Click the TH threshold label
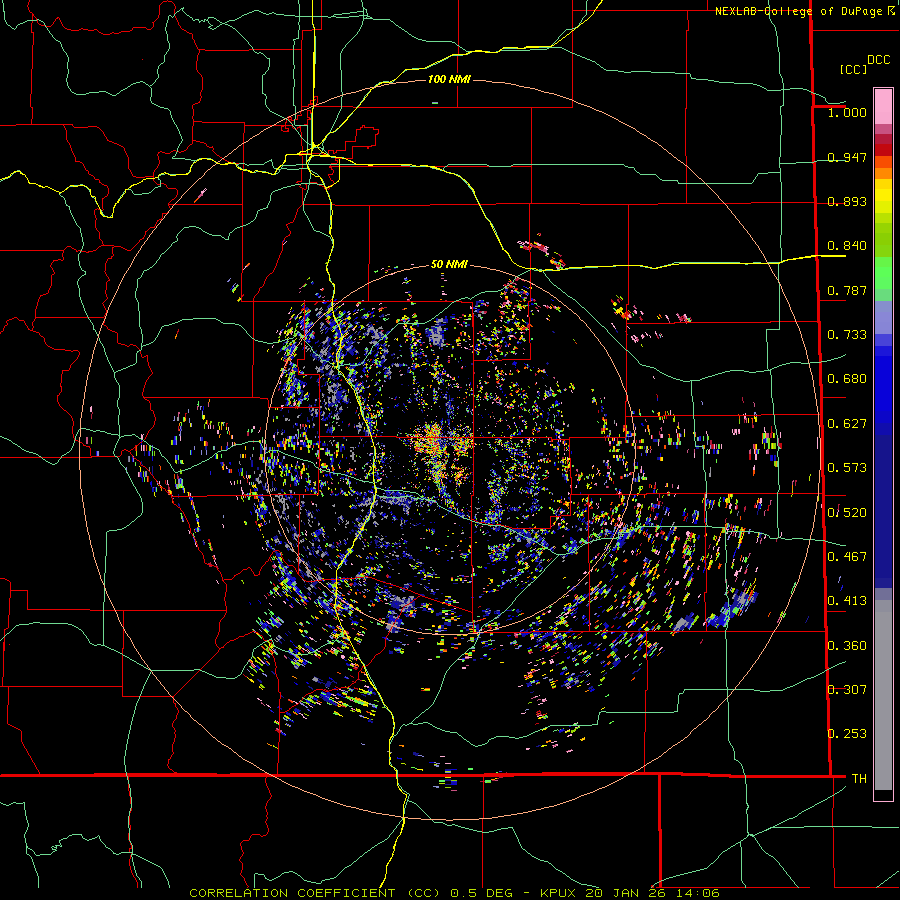Image resolution: width=900 pixels, height=900 pixels. [x=859, y=779]
